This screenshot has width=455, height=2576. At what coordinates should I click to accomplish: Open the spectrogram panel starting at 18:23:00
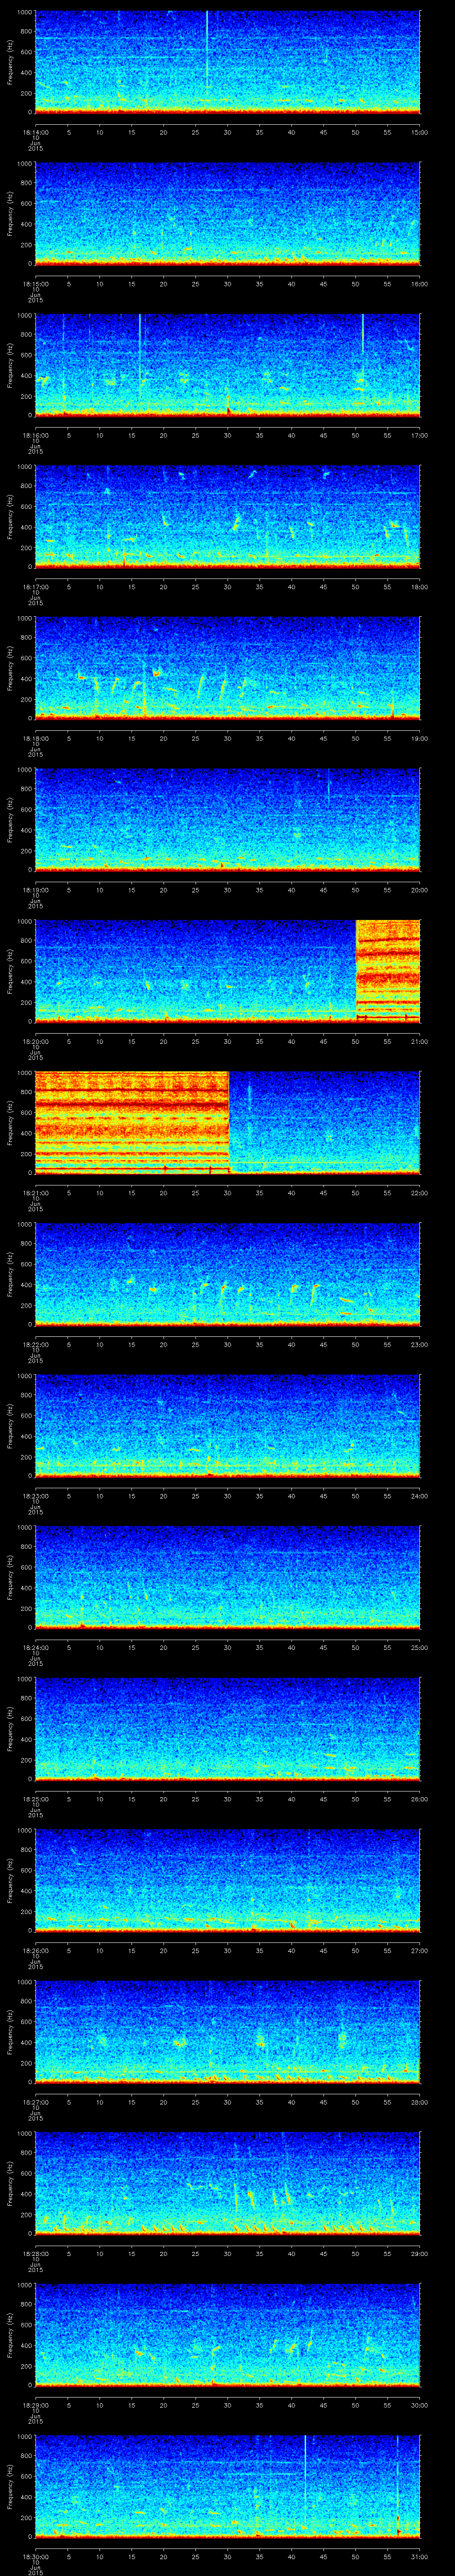click(x=227, y=1426)
